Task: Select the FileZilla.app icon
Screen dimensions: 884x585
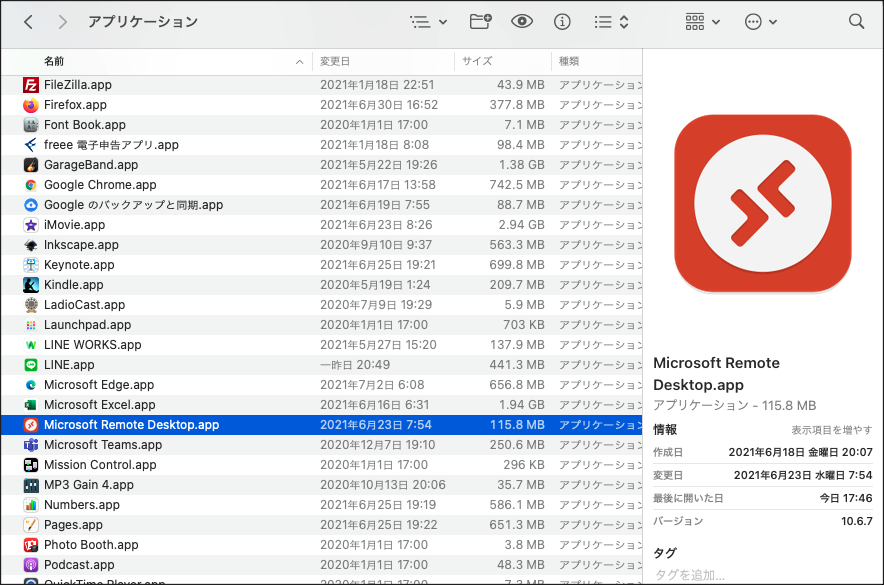Action: point(31,85)
